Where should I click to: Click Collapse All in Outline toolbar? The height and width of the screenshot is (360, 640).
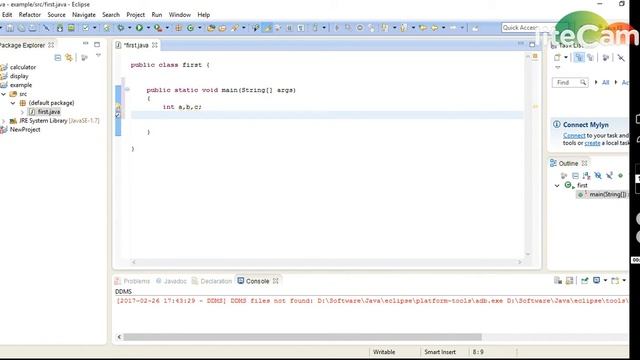(575, 176)
